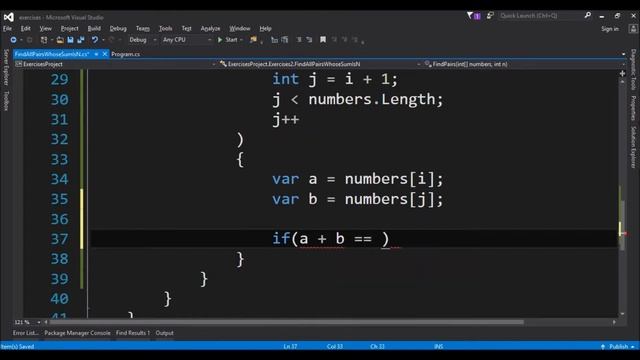Click the Visual Studio logo icon

click(x=9, y=17)
